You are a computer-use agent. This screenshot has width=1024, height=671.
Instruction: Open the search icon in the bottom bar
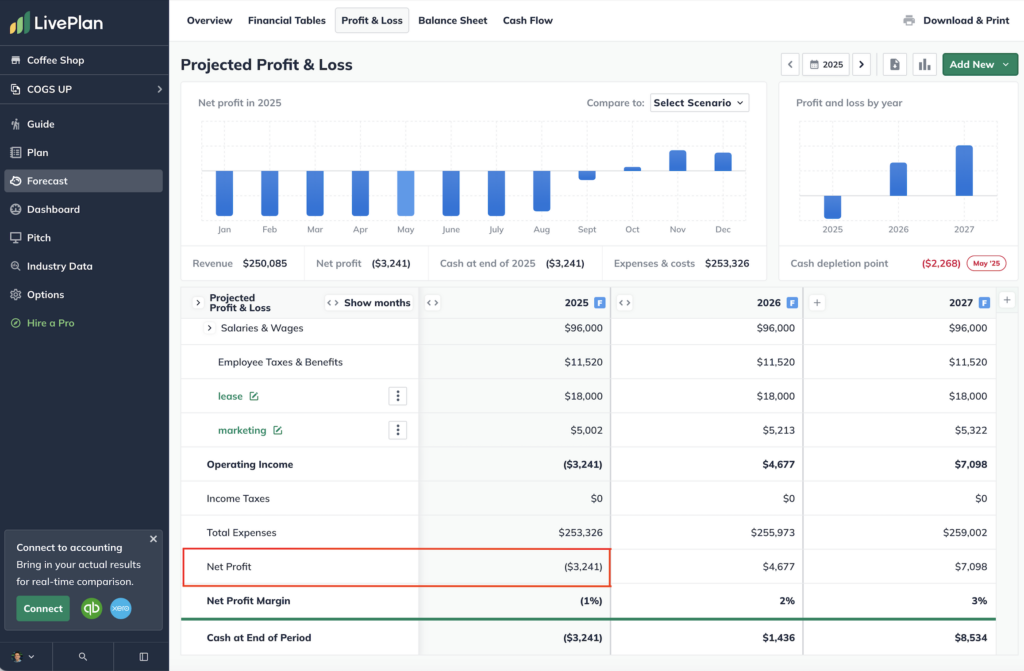pos(82,656)
